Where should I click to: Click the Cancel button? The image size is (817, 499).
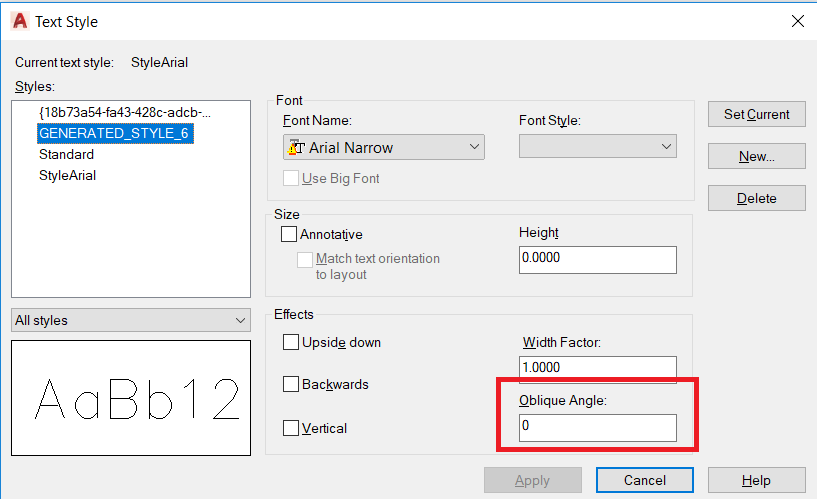645,480
